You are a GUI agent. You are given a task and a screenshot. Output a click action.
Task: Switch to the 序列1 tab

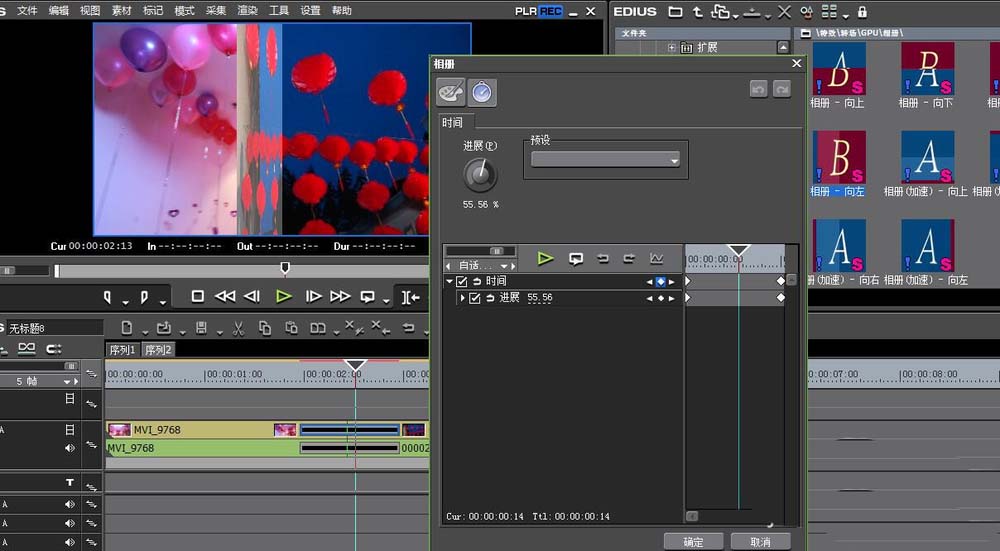coord(122,349)
